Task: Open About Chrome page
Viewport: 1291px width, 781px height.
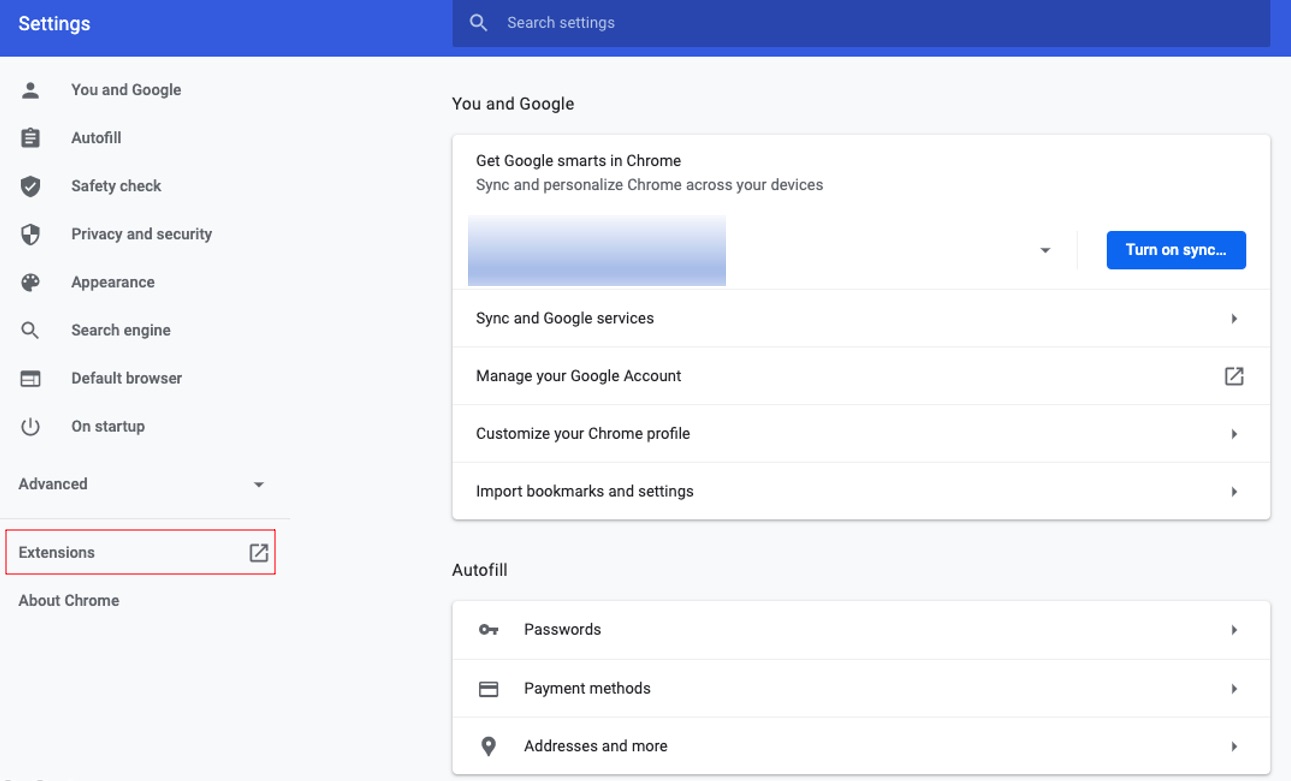Action: [69, 600]
